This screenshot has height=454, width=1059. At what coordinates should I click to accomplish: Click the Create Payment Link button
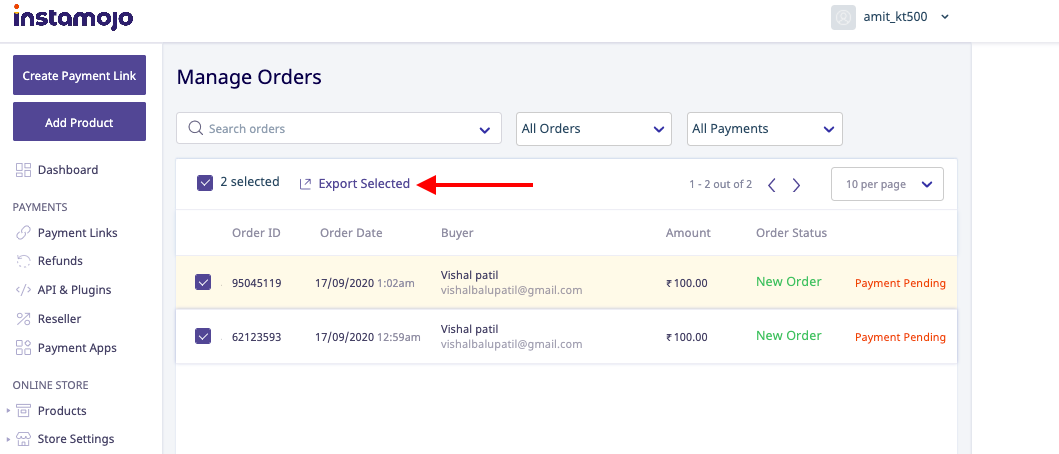pos(80,75)
